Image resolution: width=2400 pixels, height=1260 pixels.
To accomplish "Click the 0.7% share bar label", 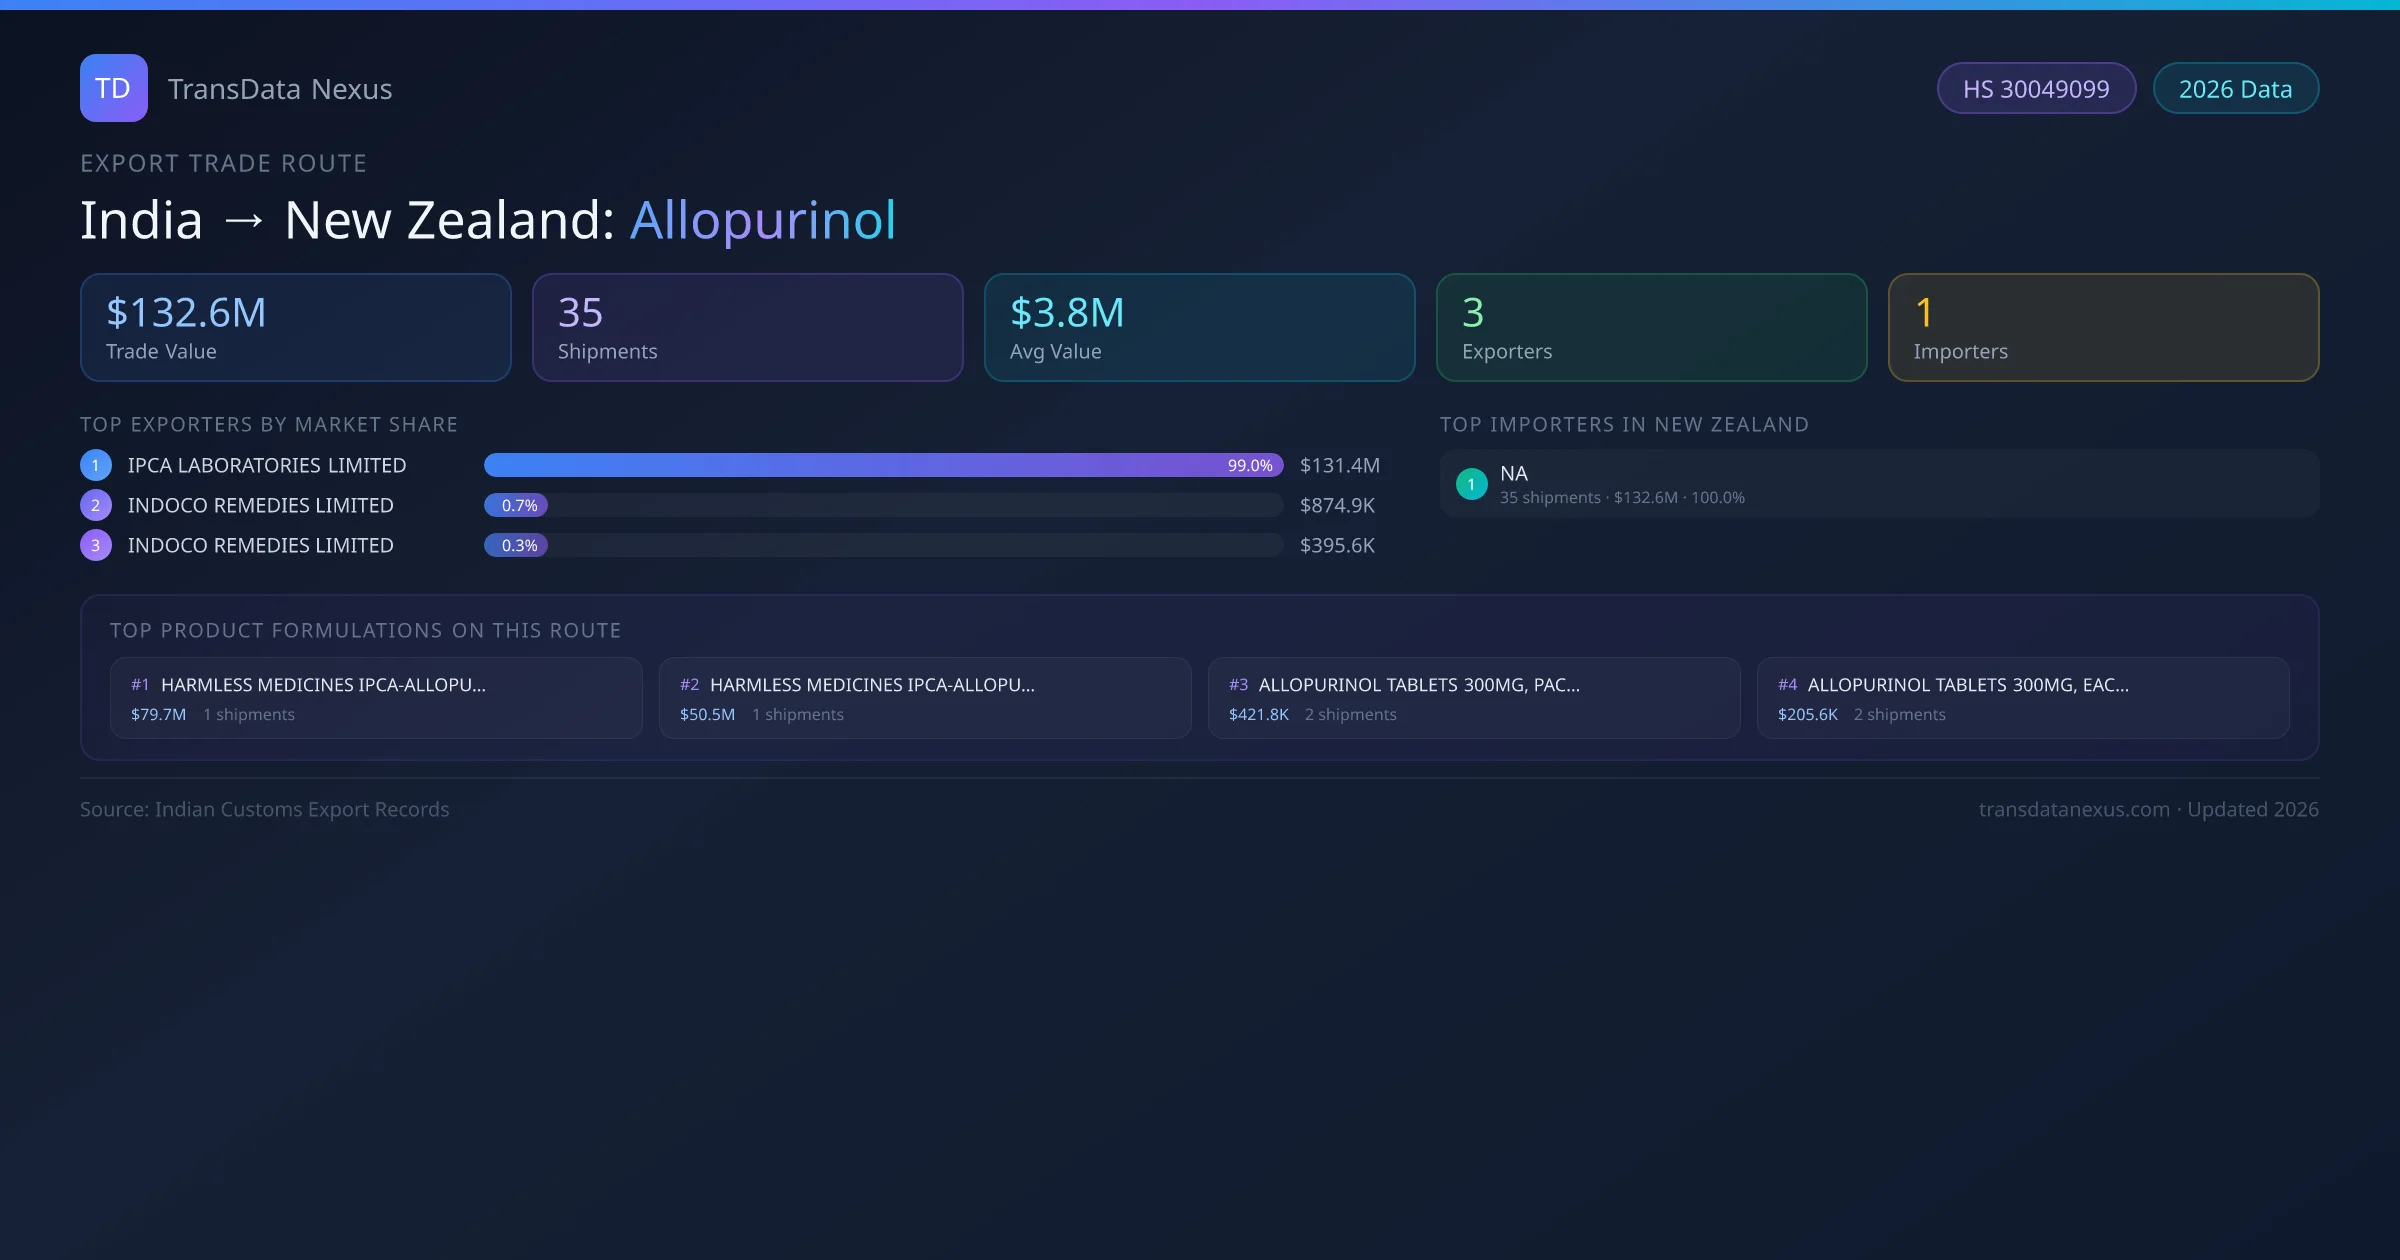I will point(518,505).
